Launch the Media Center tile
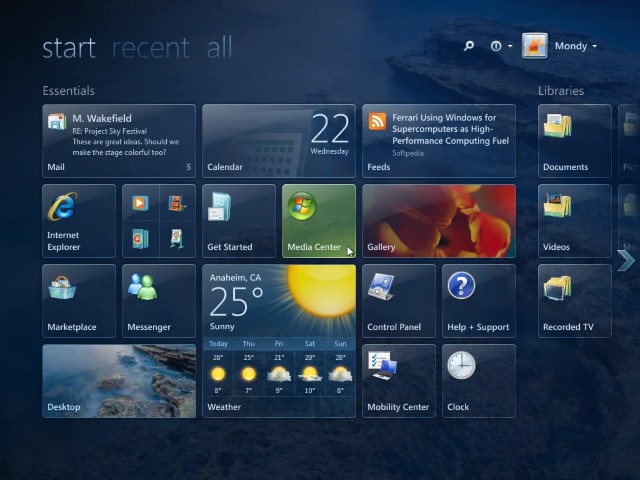The image size is (640, 480). pyautogui.click(x=318, y=220)
